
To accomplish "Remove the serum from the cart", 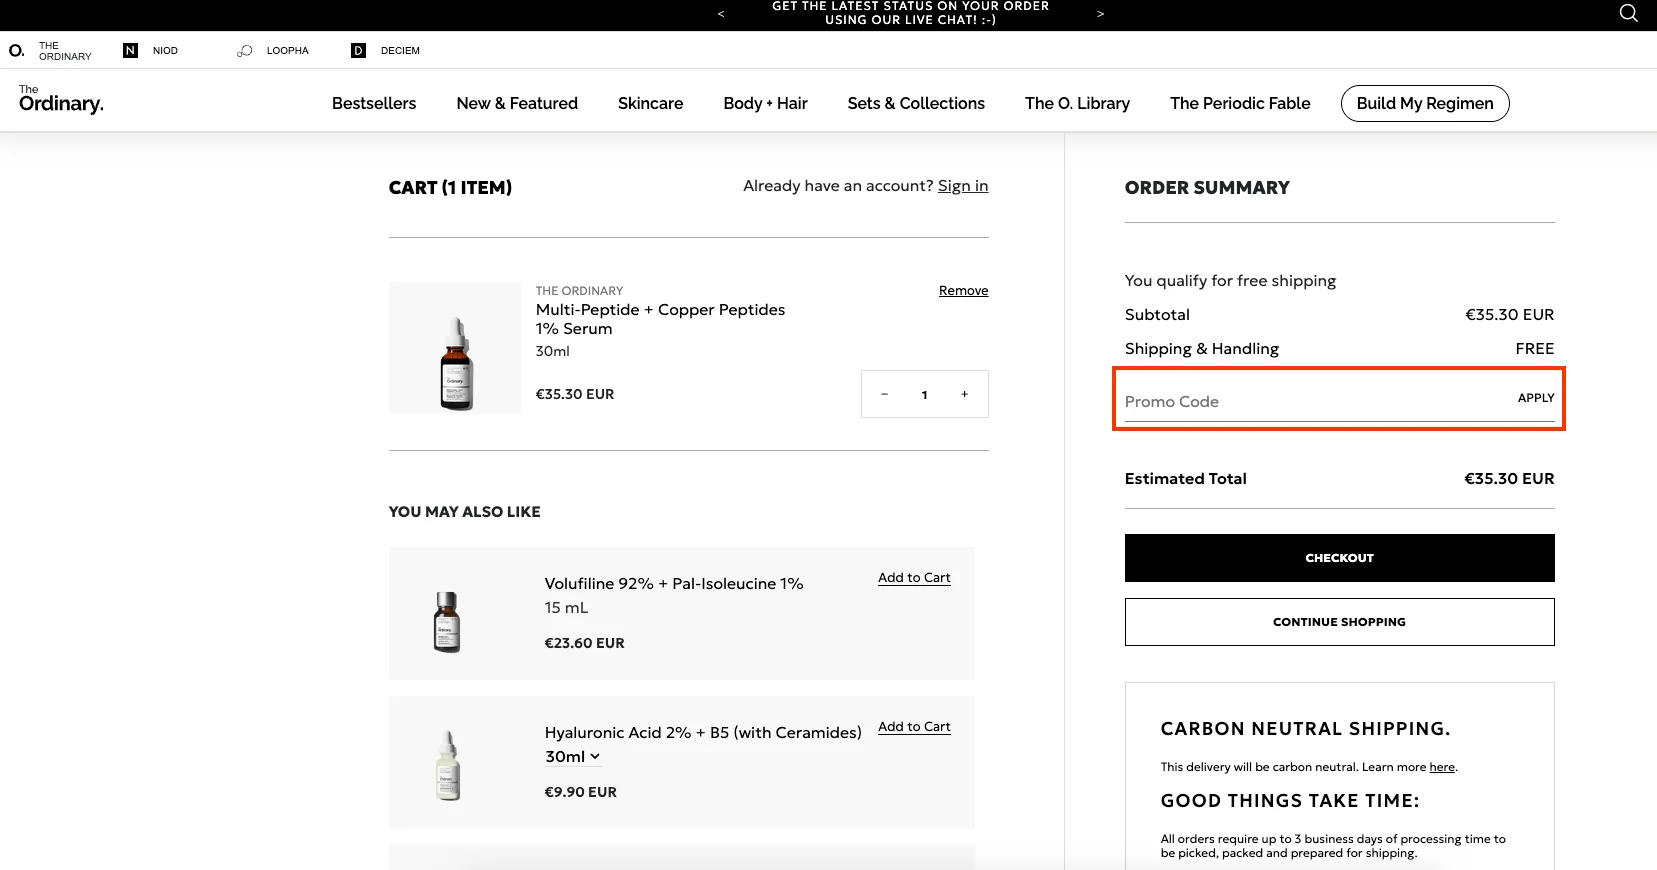I will point(962,290).
